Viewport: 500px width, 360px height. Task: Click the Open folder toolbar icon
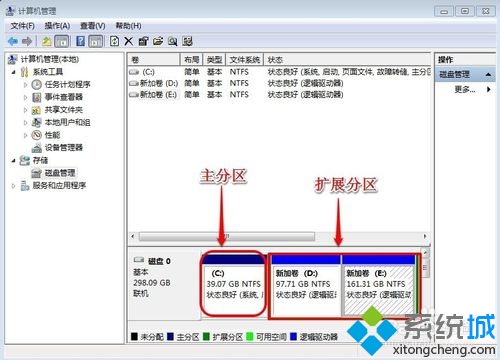point(158,41)
